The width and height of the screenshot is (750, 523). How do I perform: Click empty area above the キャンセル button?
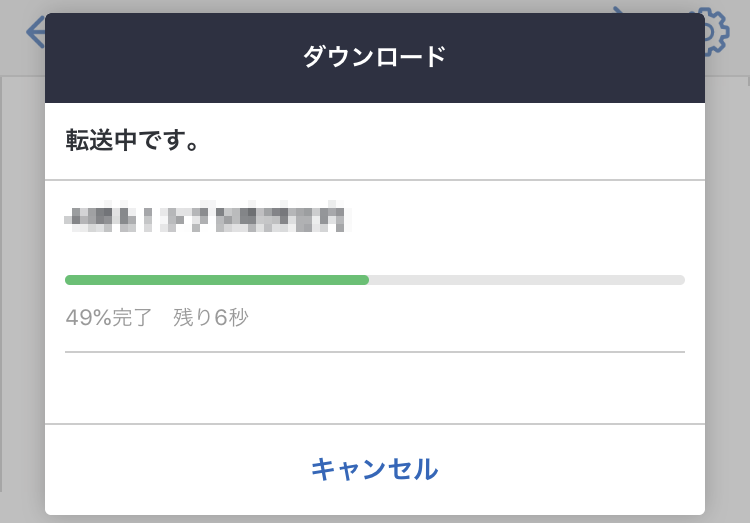coord(375,388)
